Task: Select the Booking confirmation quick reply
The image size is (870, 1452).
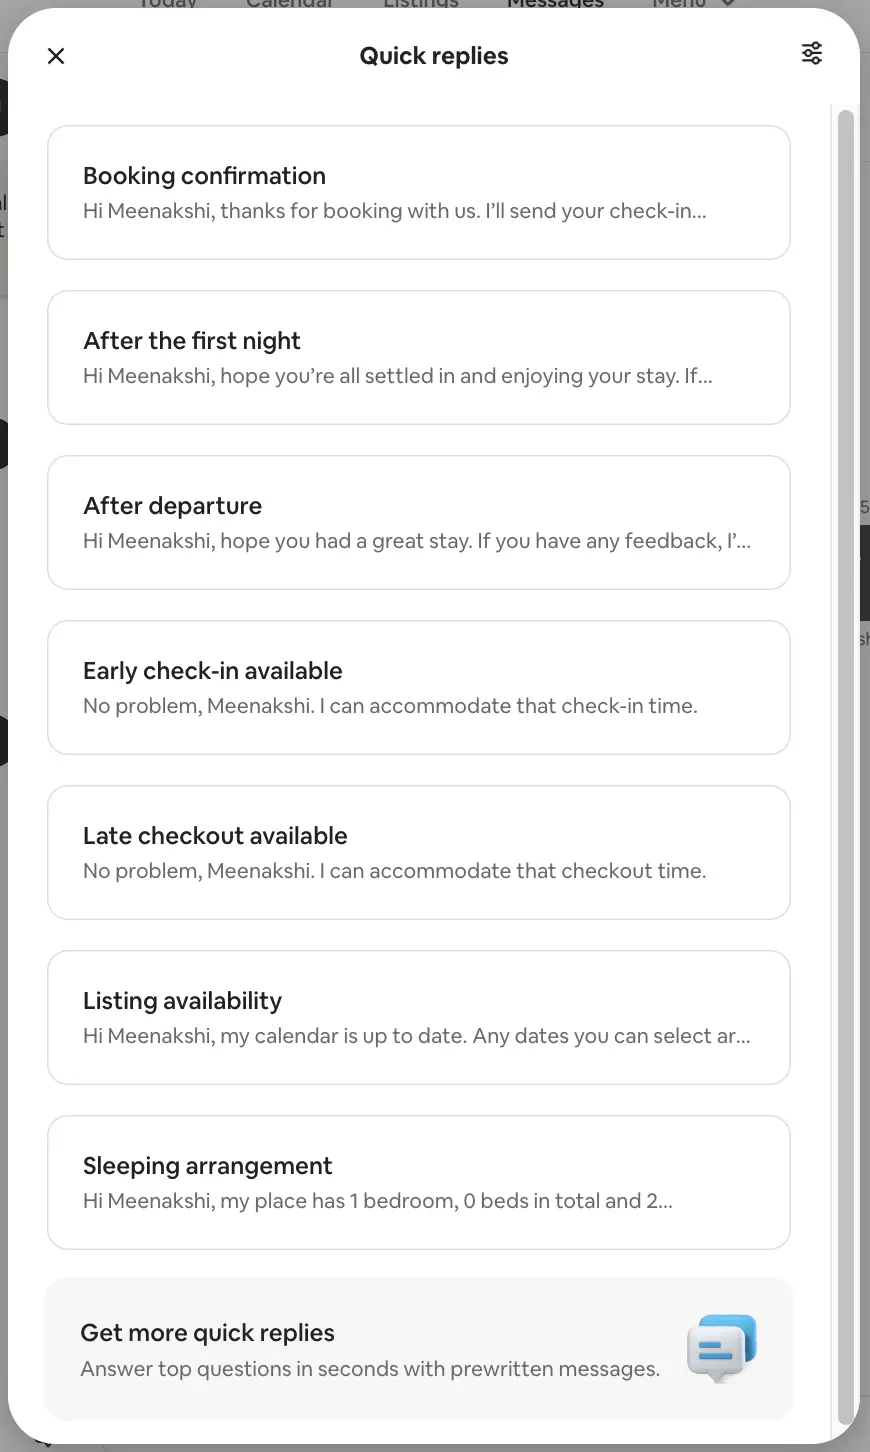Action: pos(418,192)
